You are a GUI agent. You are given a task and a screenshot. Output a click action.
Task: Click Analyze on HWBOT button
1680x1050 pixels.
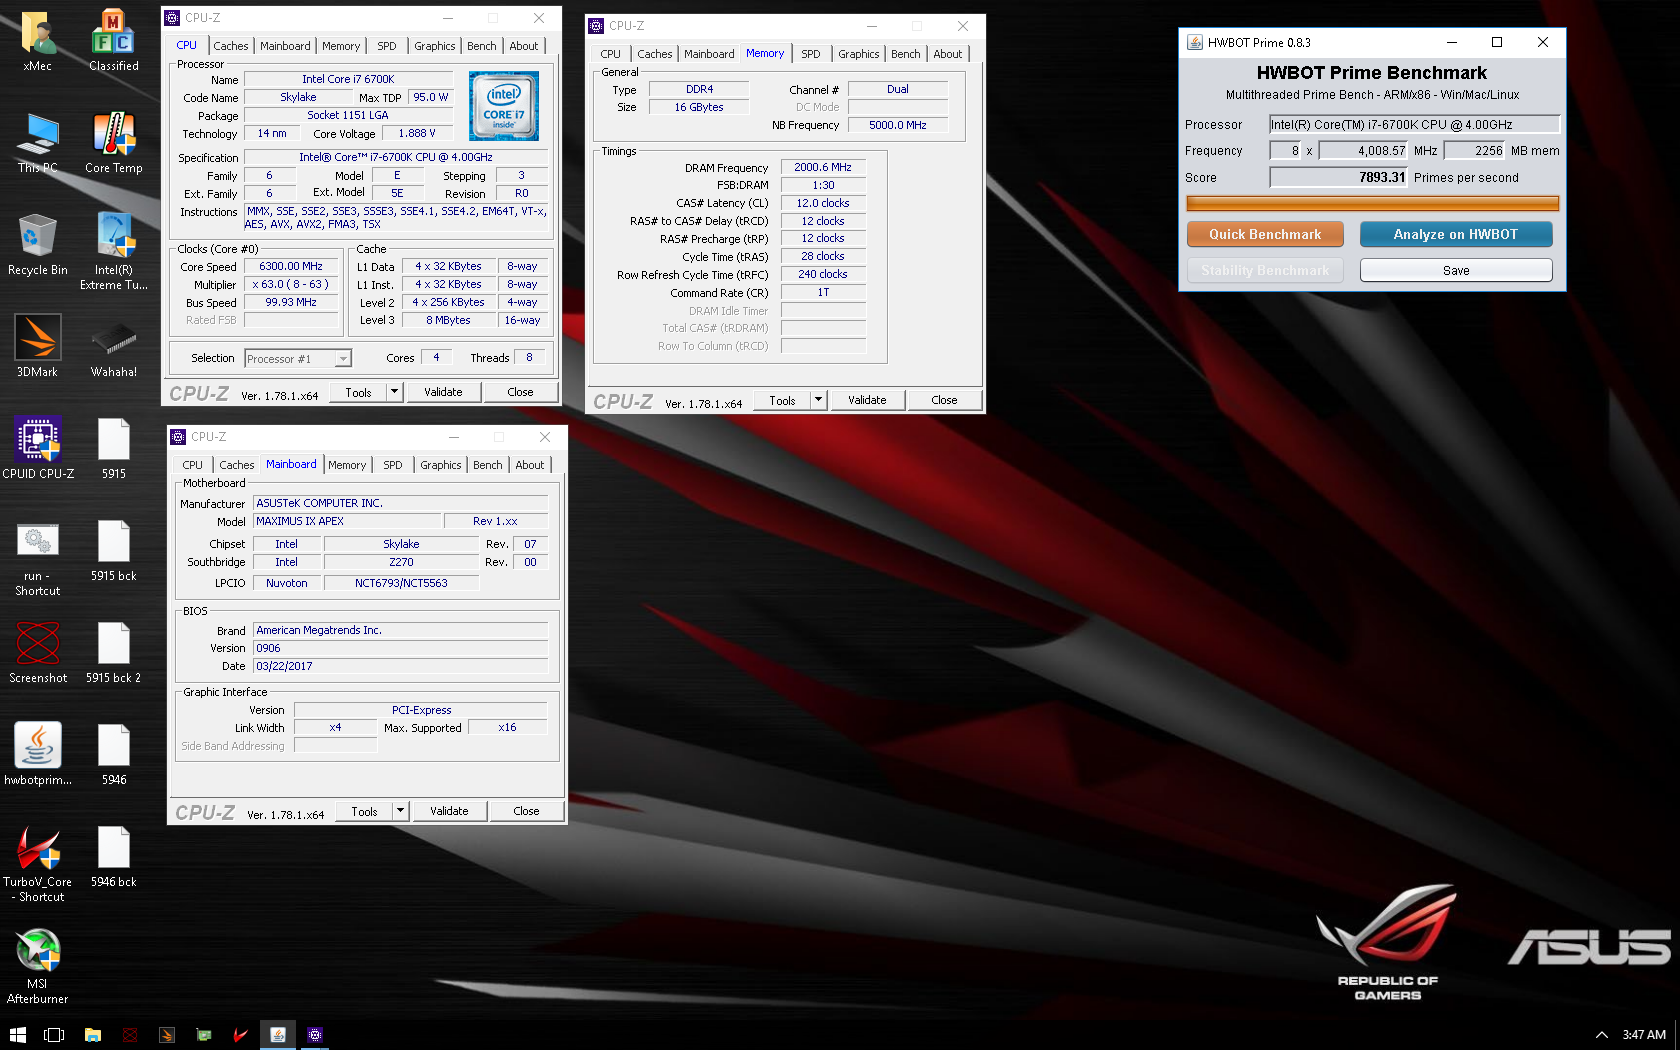pyautogui.click(x=1456, y=234)
